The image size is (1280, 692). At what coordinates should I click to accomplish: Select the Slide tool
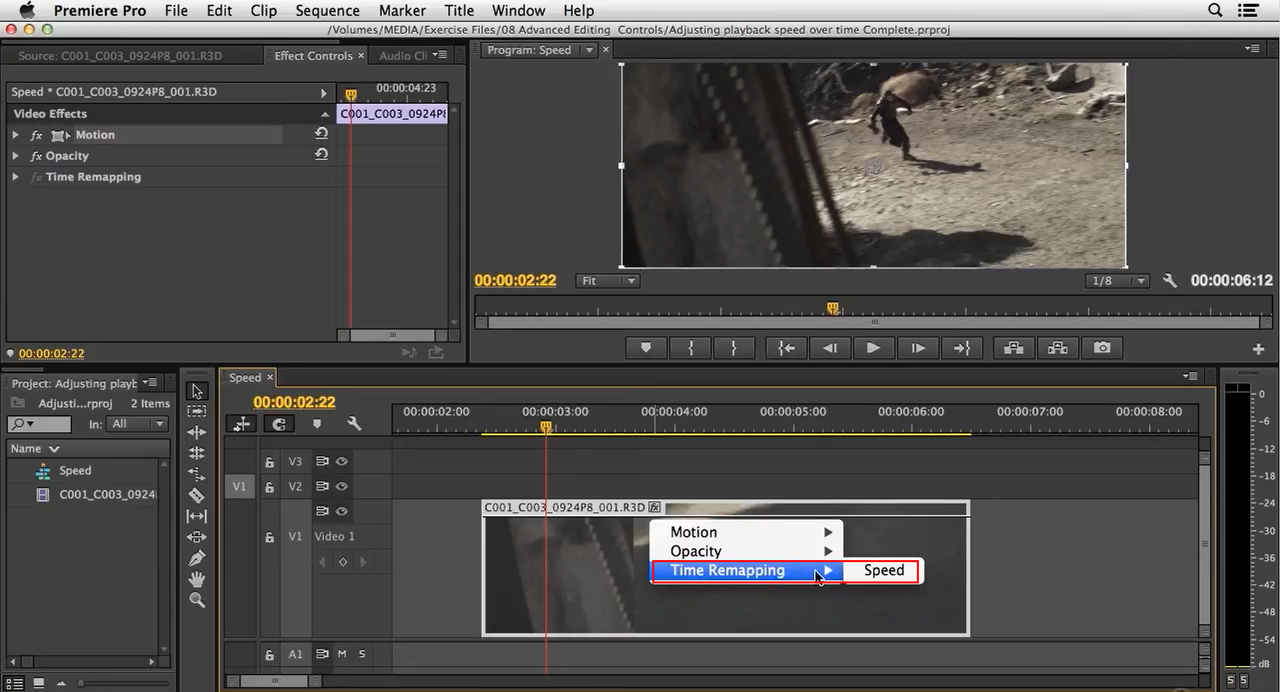(x=197, y=537)
